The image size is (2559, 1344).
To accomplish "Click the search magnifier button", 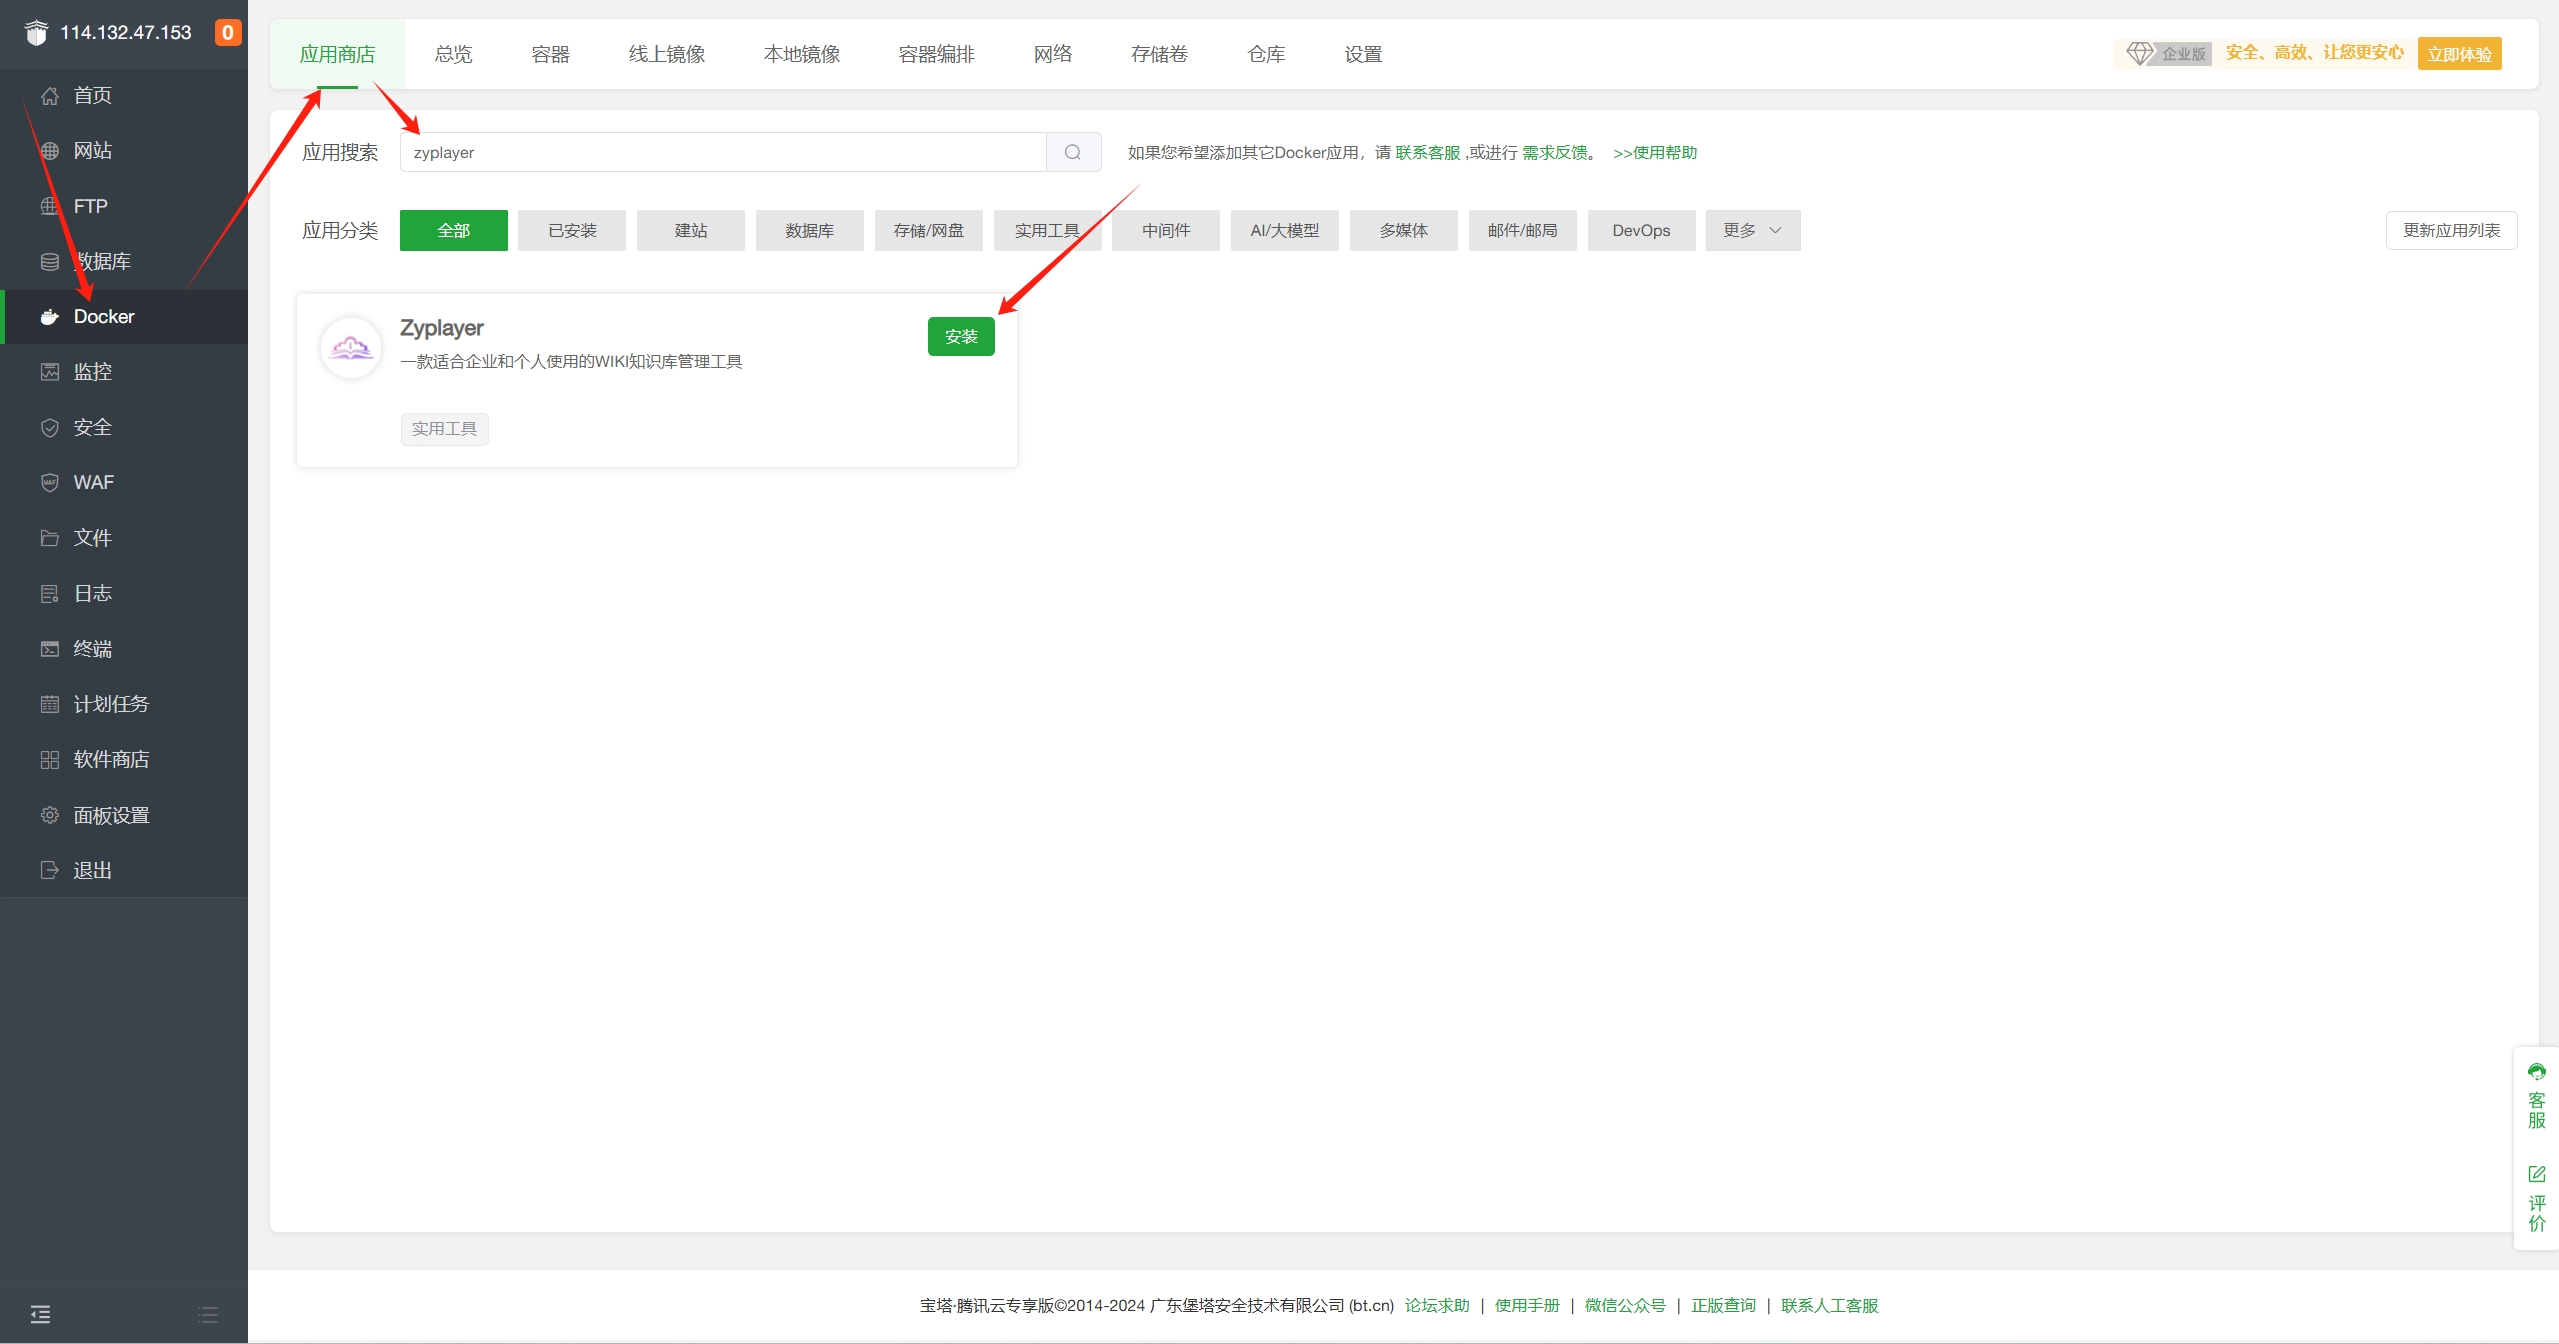I will click(1073, 152).
